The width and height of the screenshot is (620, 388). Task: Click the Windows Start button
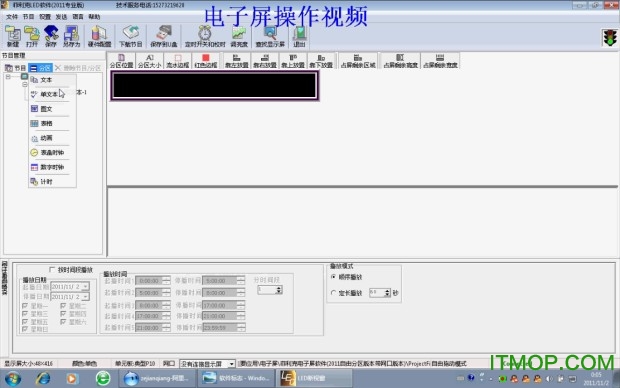13,379
